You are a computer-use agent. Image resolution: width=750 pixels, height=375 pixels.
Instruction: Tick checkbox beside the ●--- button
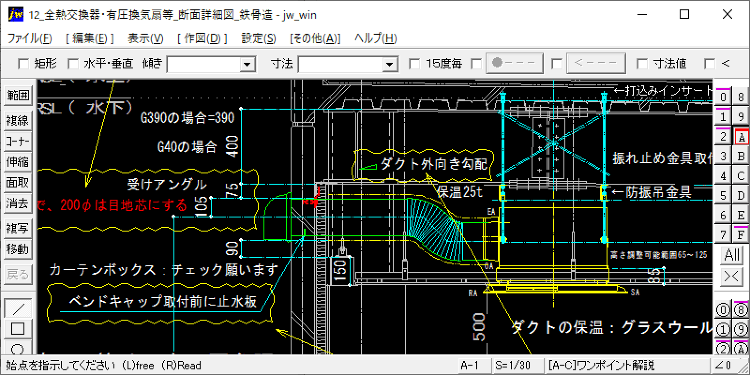476,64
